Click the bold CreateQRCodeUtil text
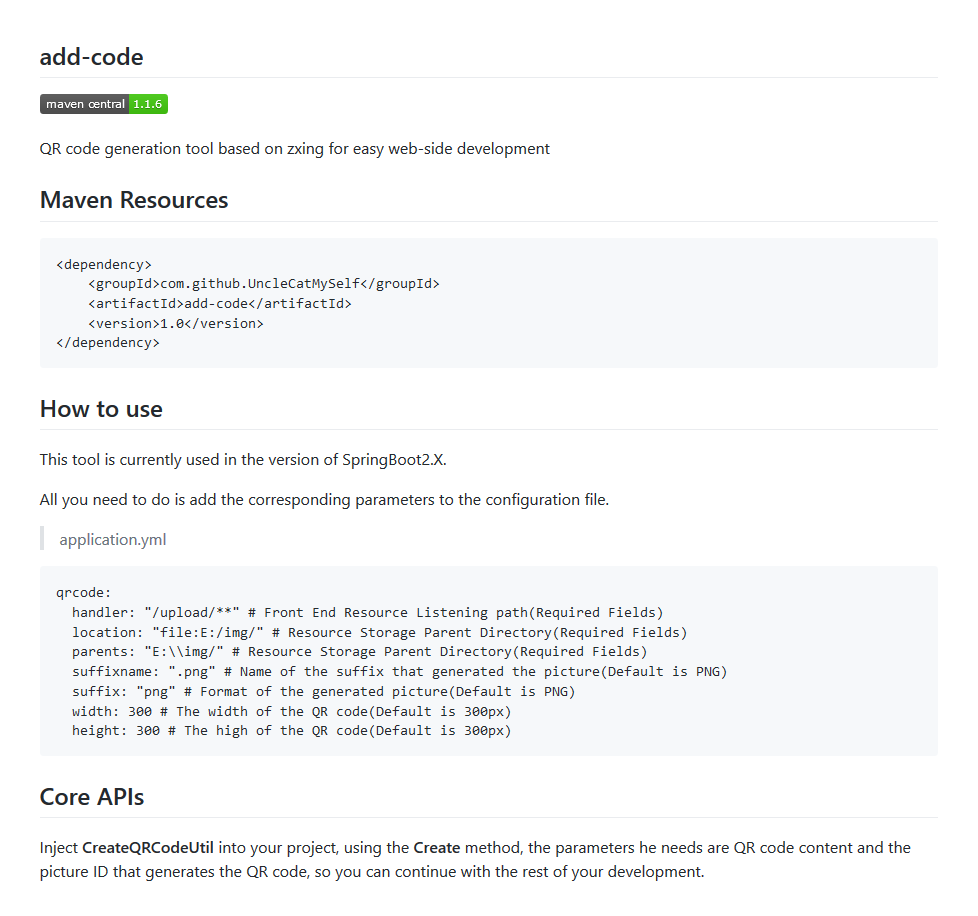 point(148,847)
